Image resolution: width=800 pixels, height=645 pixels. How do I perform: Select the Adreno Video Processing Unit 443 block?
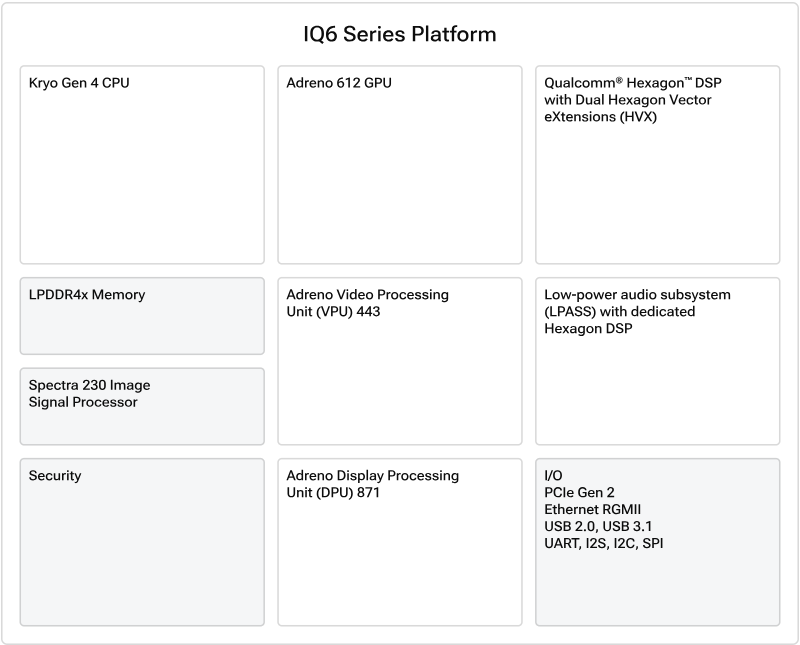click(x=400, y=361)
